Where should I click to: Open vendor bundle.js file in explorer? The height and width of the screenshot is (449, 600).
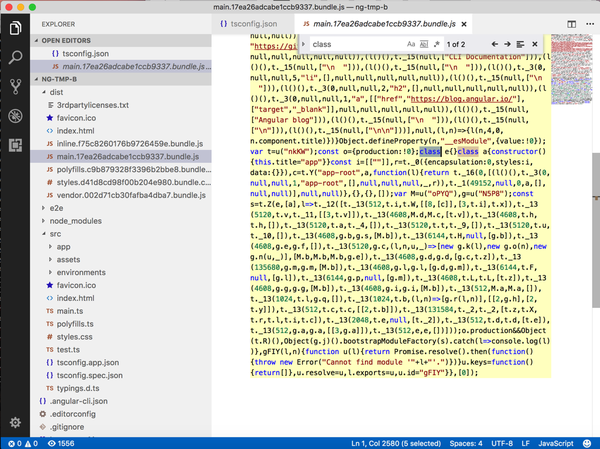pos(131,195)
